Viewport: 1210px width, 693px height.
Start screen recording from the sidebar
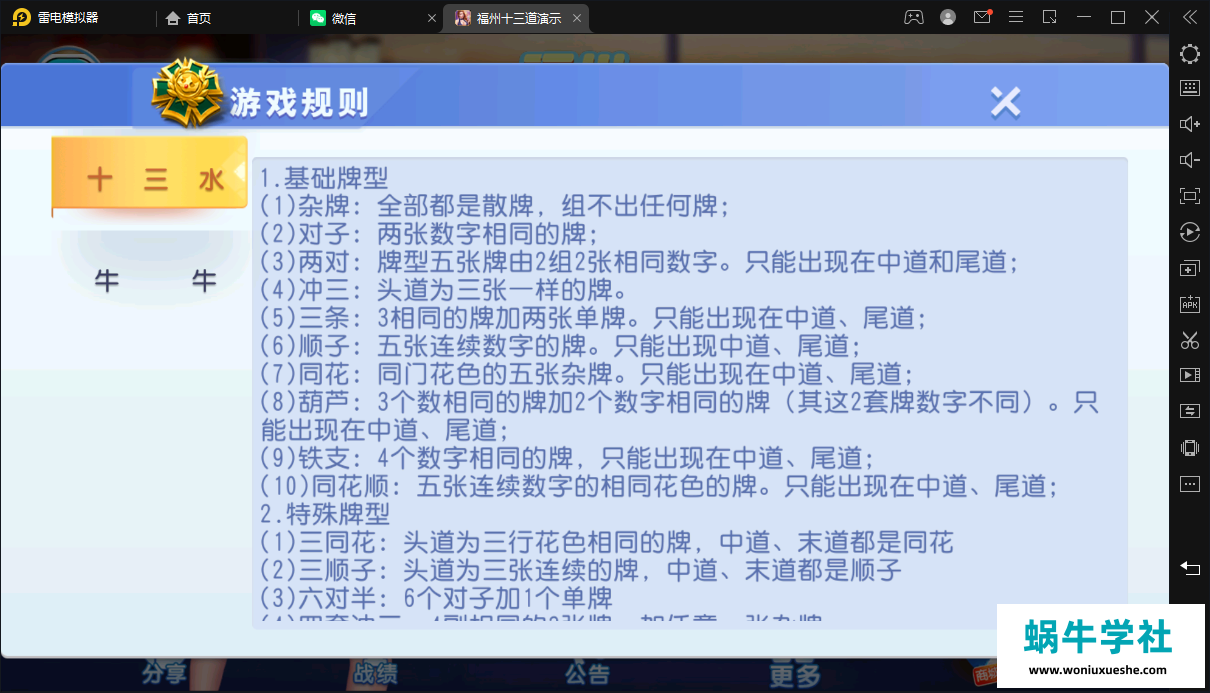[1189, 376]
